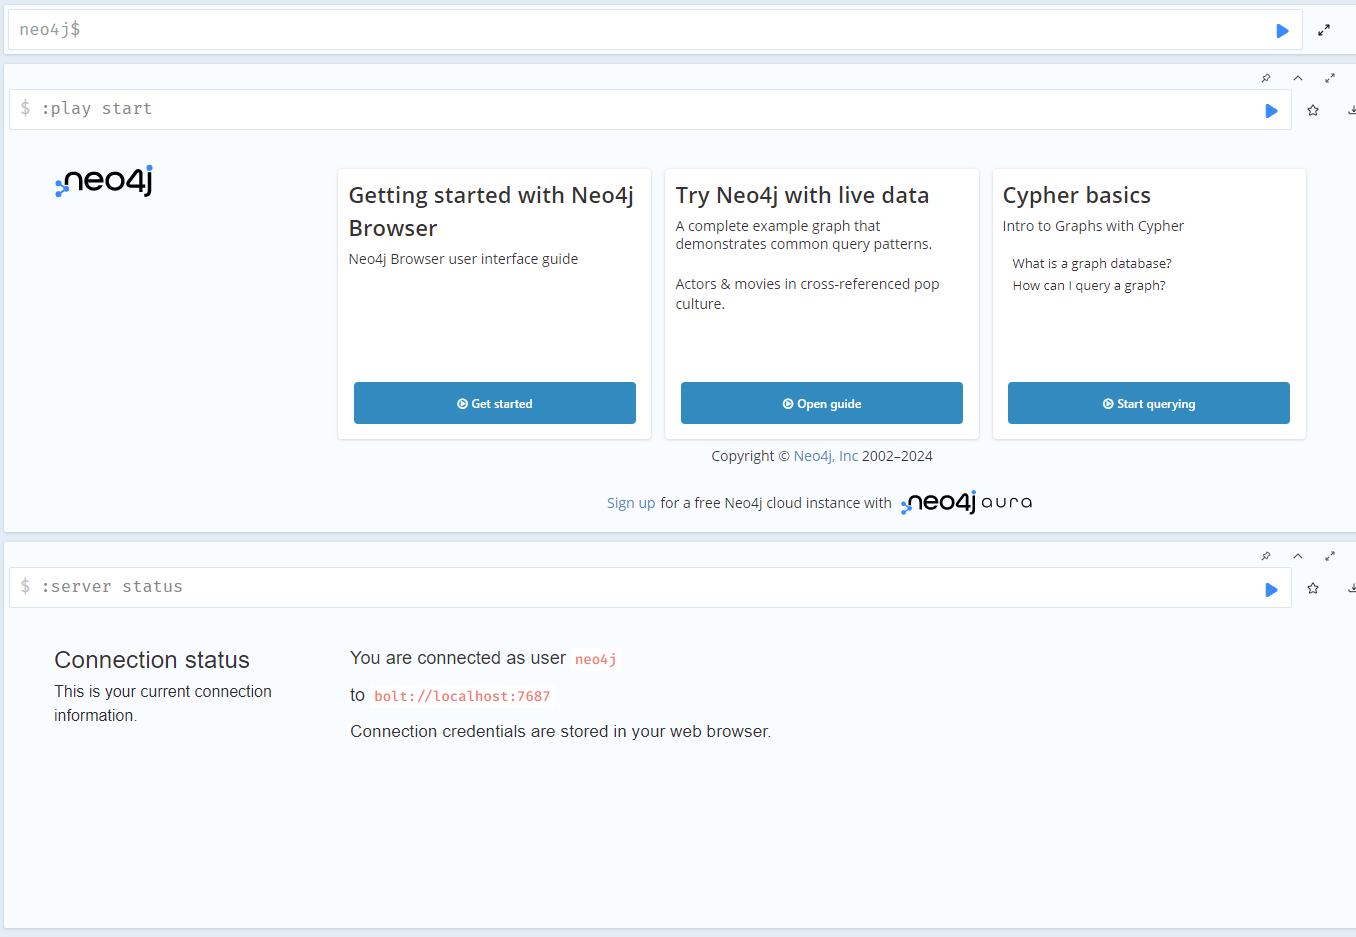Open guide for Neo4j live data
This screenshot has width=1356, height=937.
click(822, 403)
